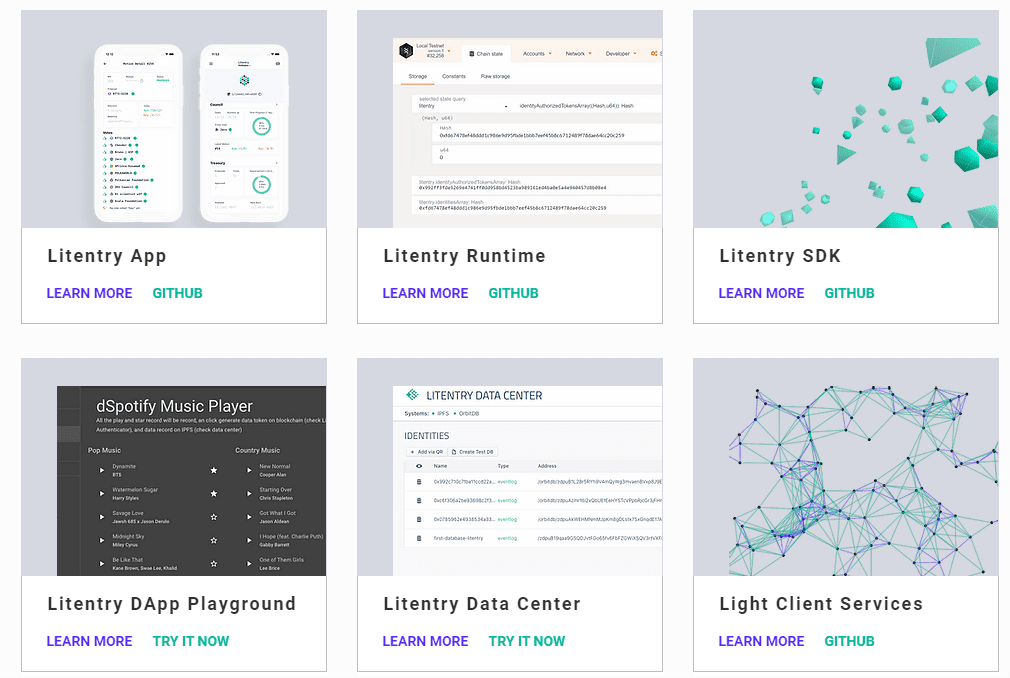Click star icon beside Savage Love track
Viewport: 1010px width, 678px height.
[x=214, y=517]
